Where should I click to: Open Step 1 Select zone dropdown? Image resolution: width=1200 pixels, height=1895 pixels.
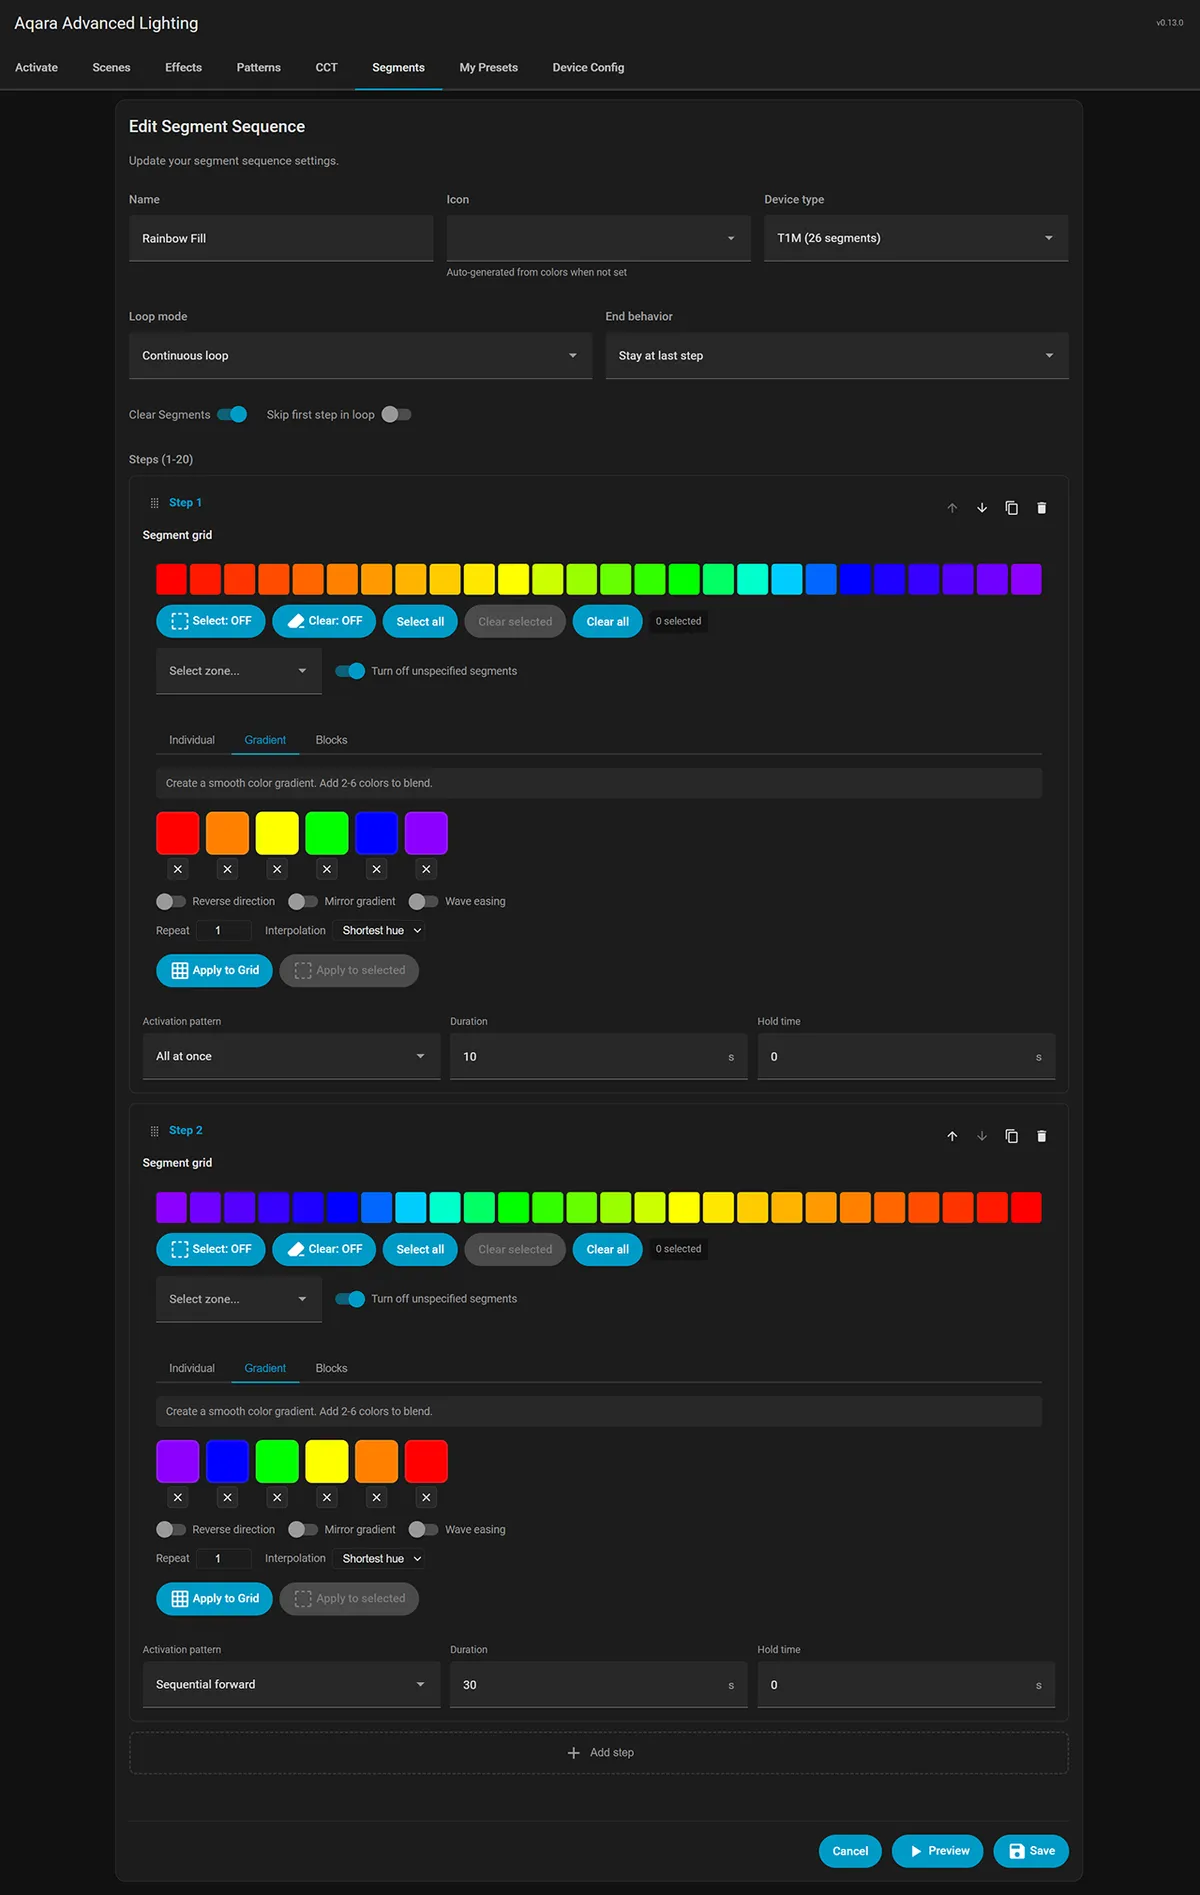239,671
